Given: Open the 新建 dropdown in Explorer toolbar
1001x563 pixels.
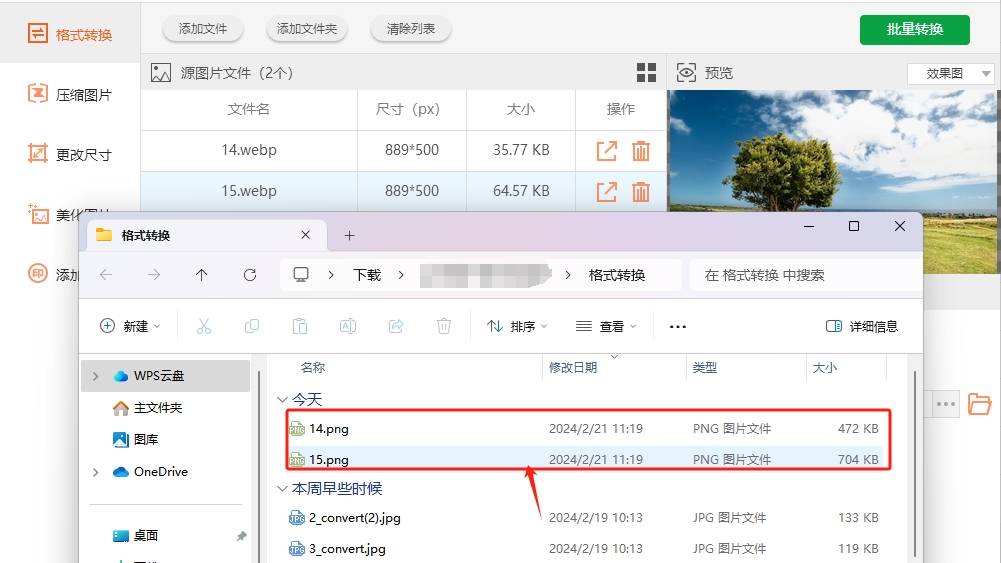Looking at the screenshot, I should tap(130, 326).
